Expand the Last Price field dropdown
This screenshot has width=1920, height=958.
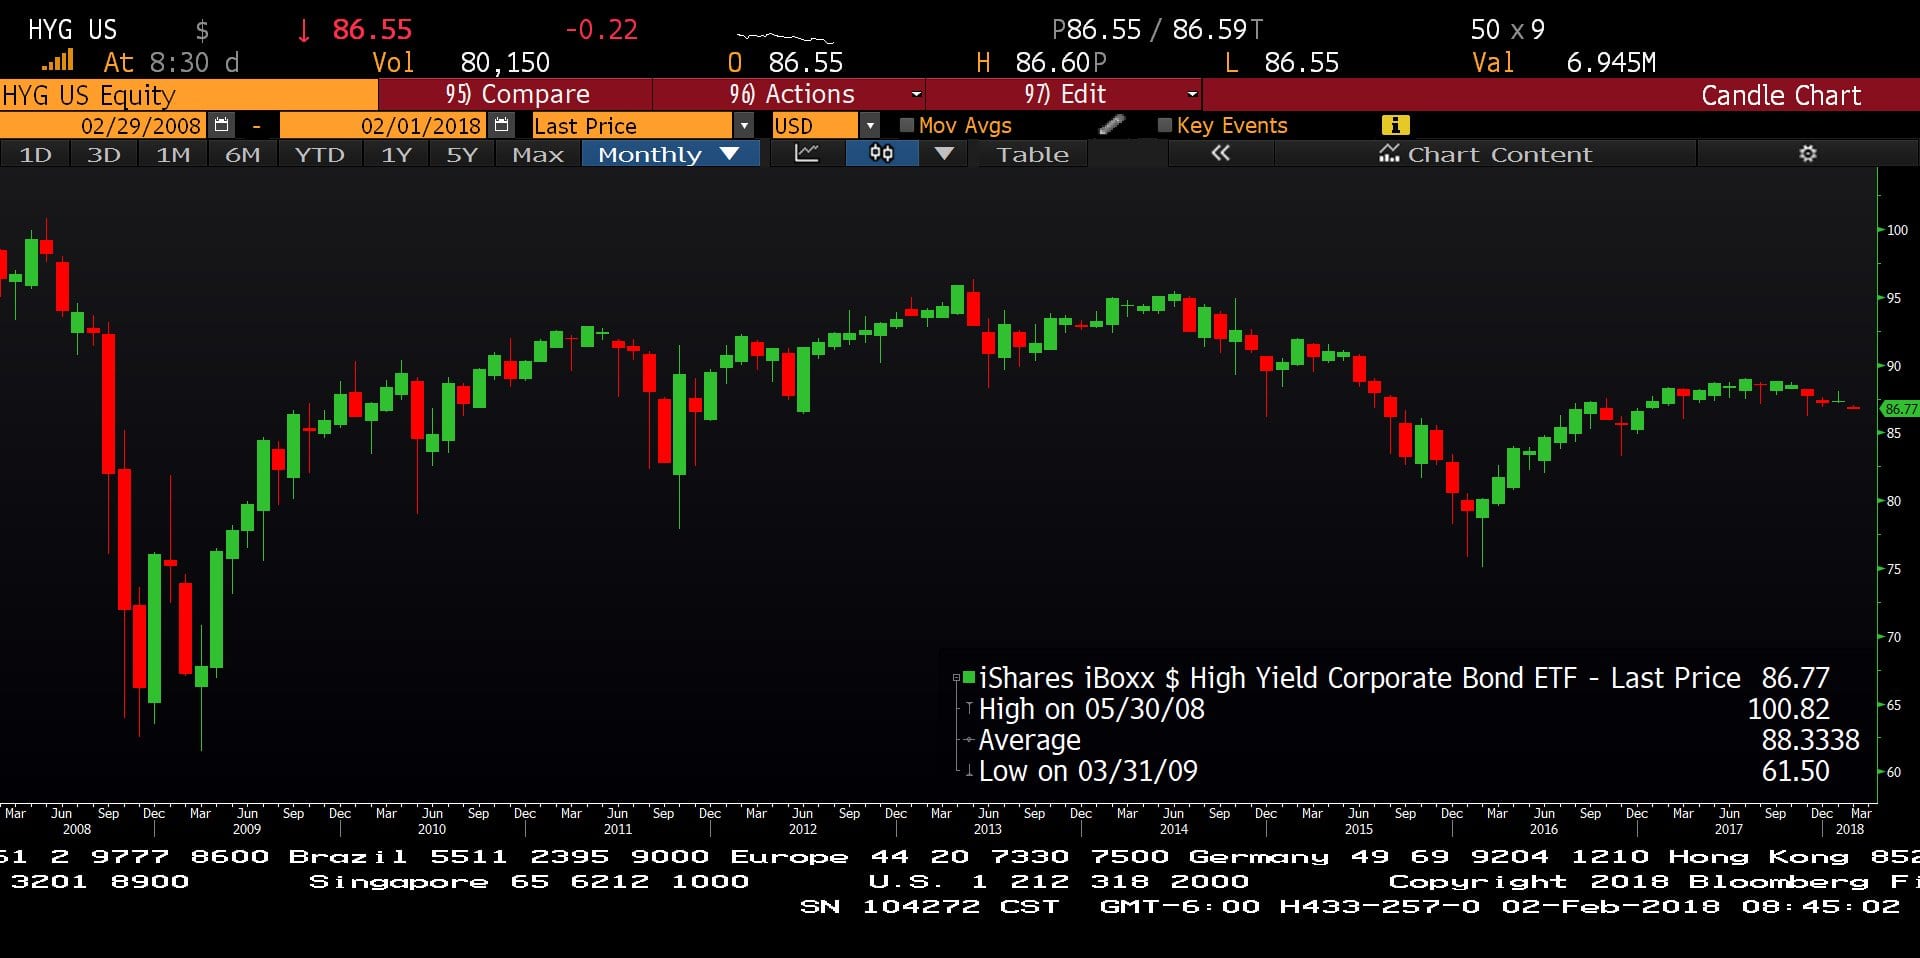(x=743, y=126)
